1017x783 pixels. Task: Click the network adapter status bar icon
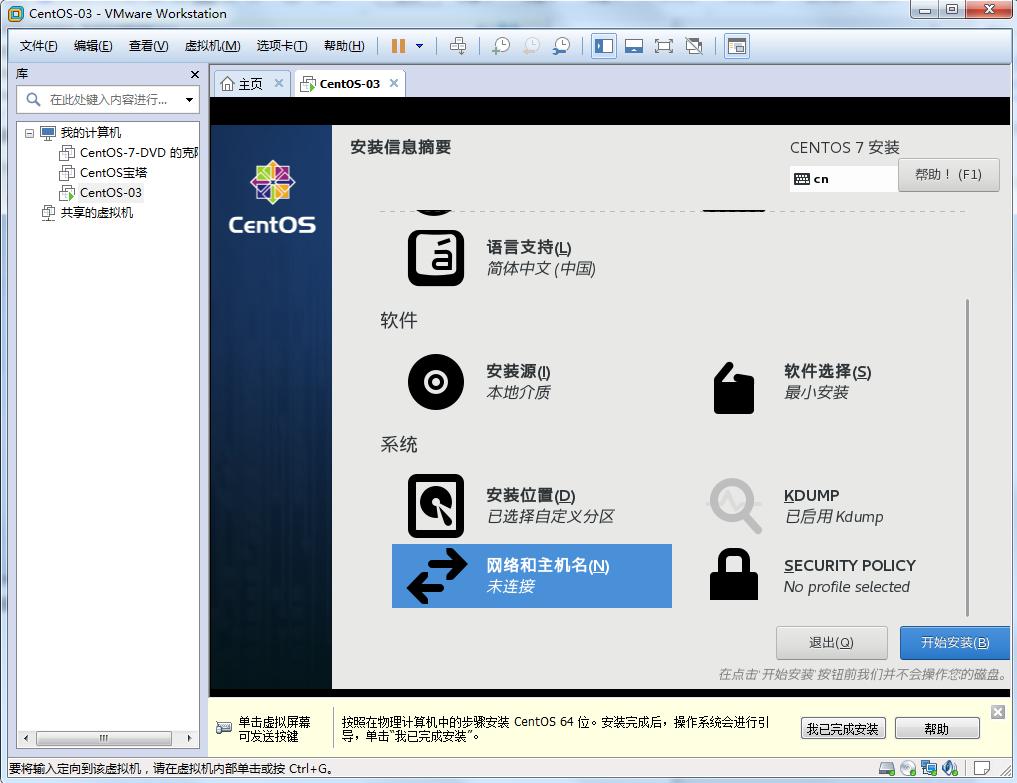[929, 769]
